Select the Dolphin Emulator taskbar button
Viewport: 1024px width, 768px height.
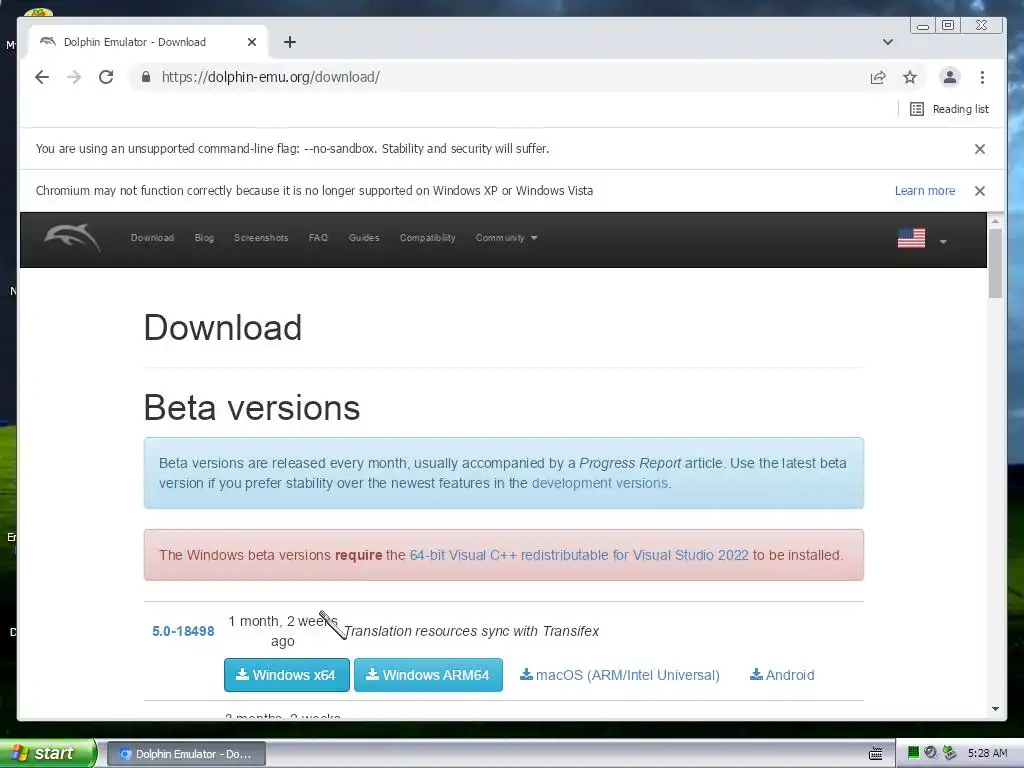186,754
